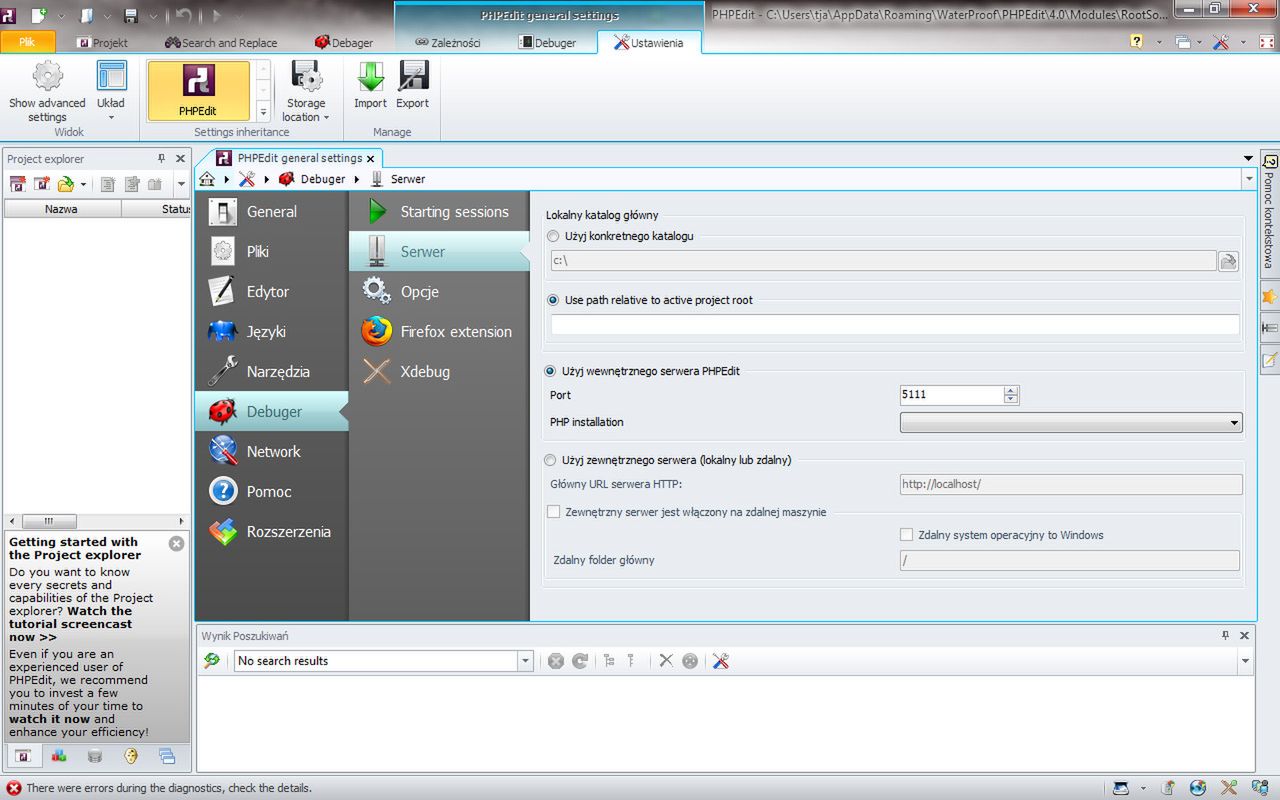Close the PHPEdit general settings document tab
This screenshot has height=800, width=1280.
(x=371, y=158)
